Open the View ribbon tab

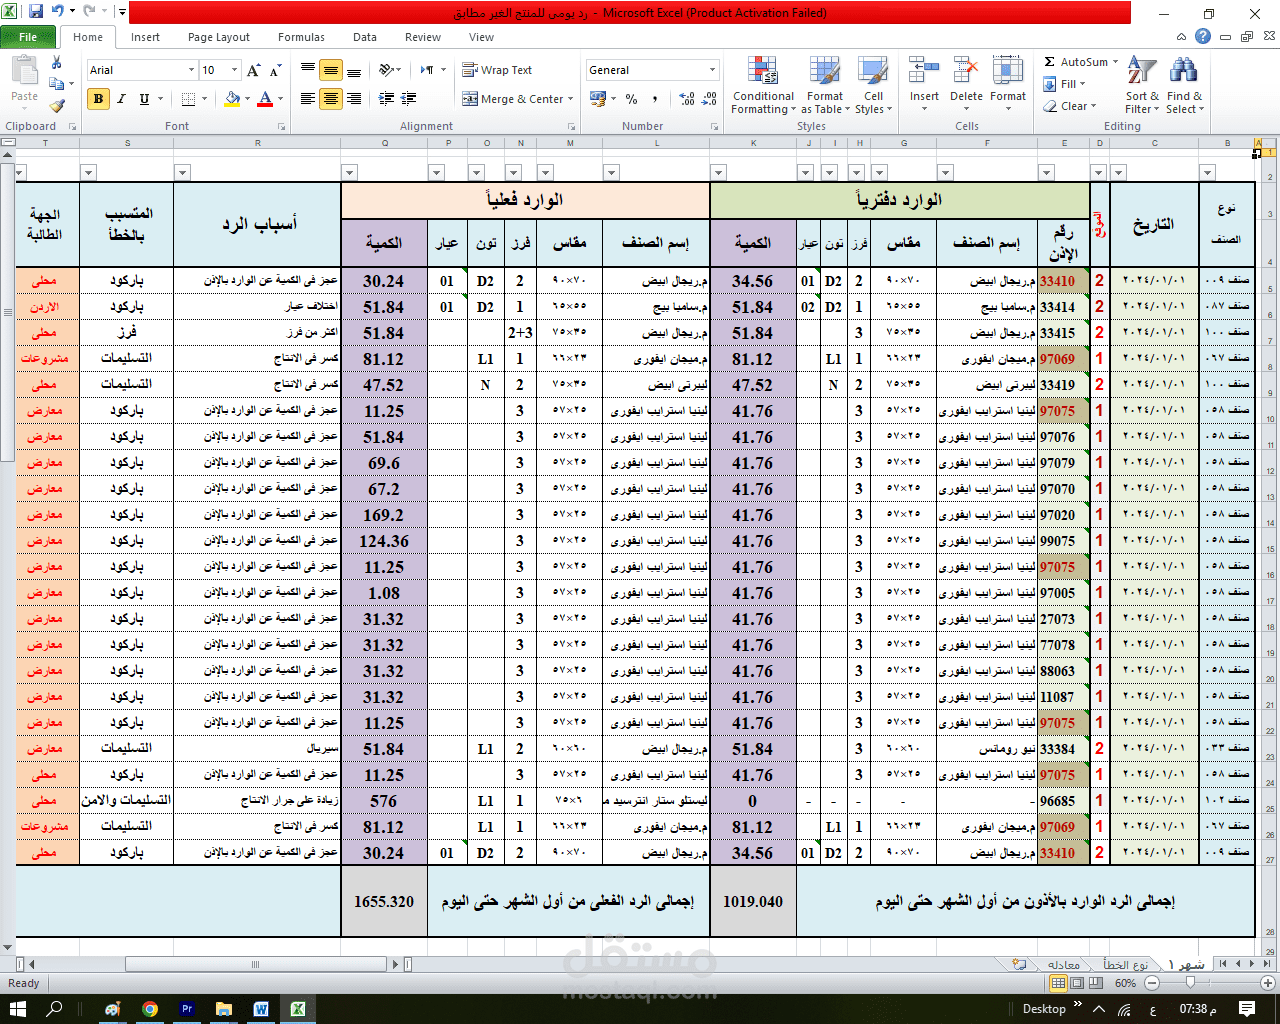pos(481,37)
